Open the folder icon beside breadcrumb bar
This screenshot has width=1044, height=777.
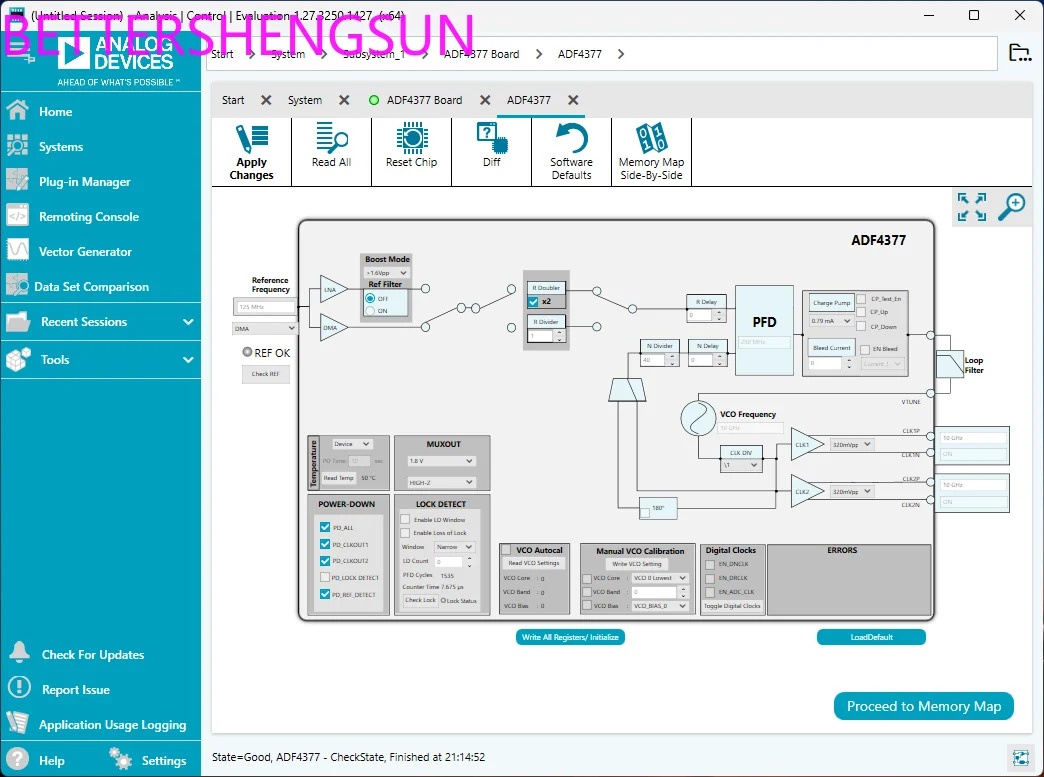click(x=1019, y=53)
